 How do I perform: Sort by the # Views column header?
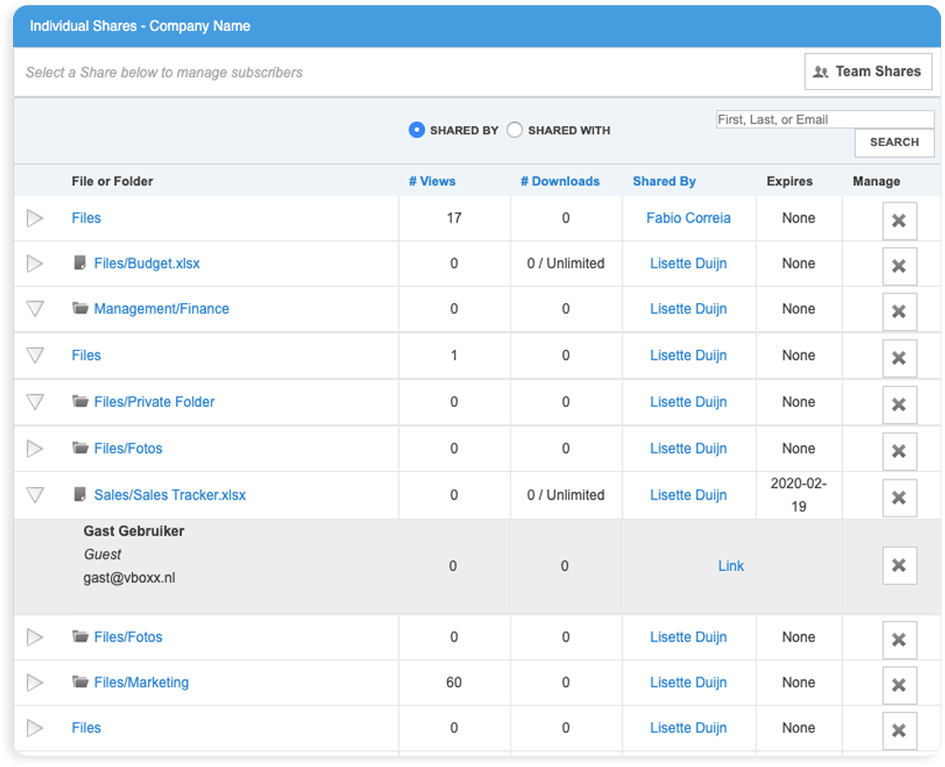coord(432,181)
